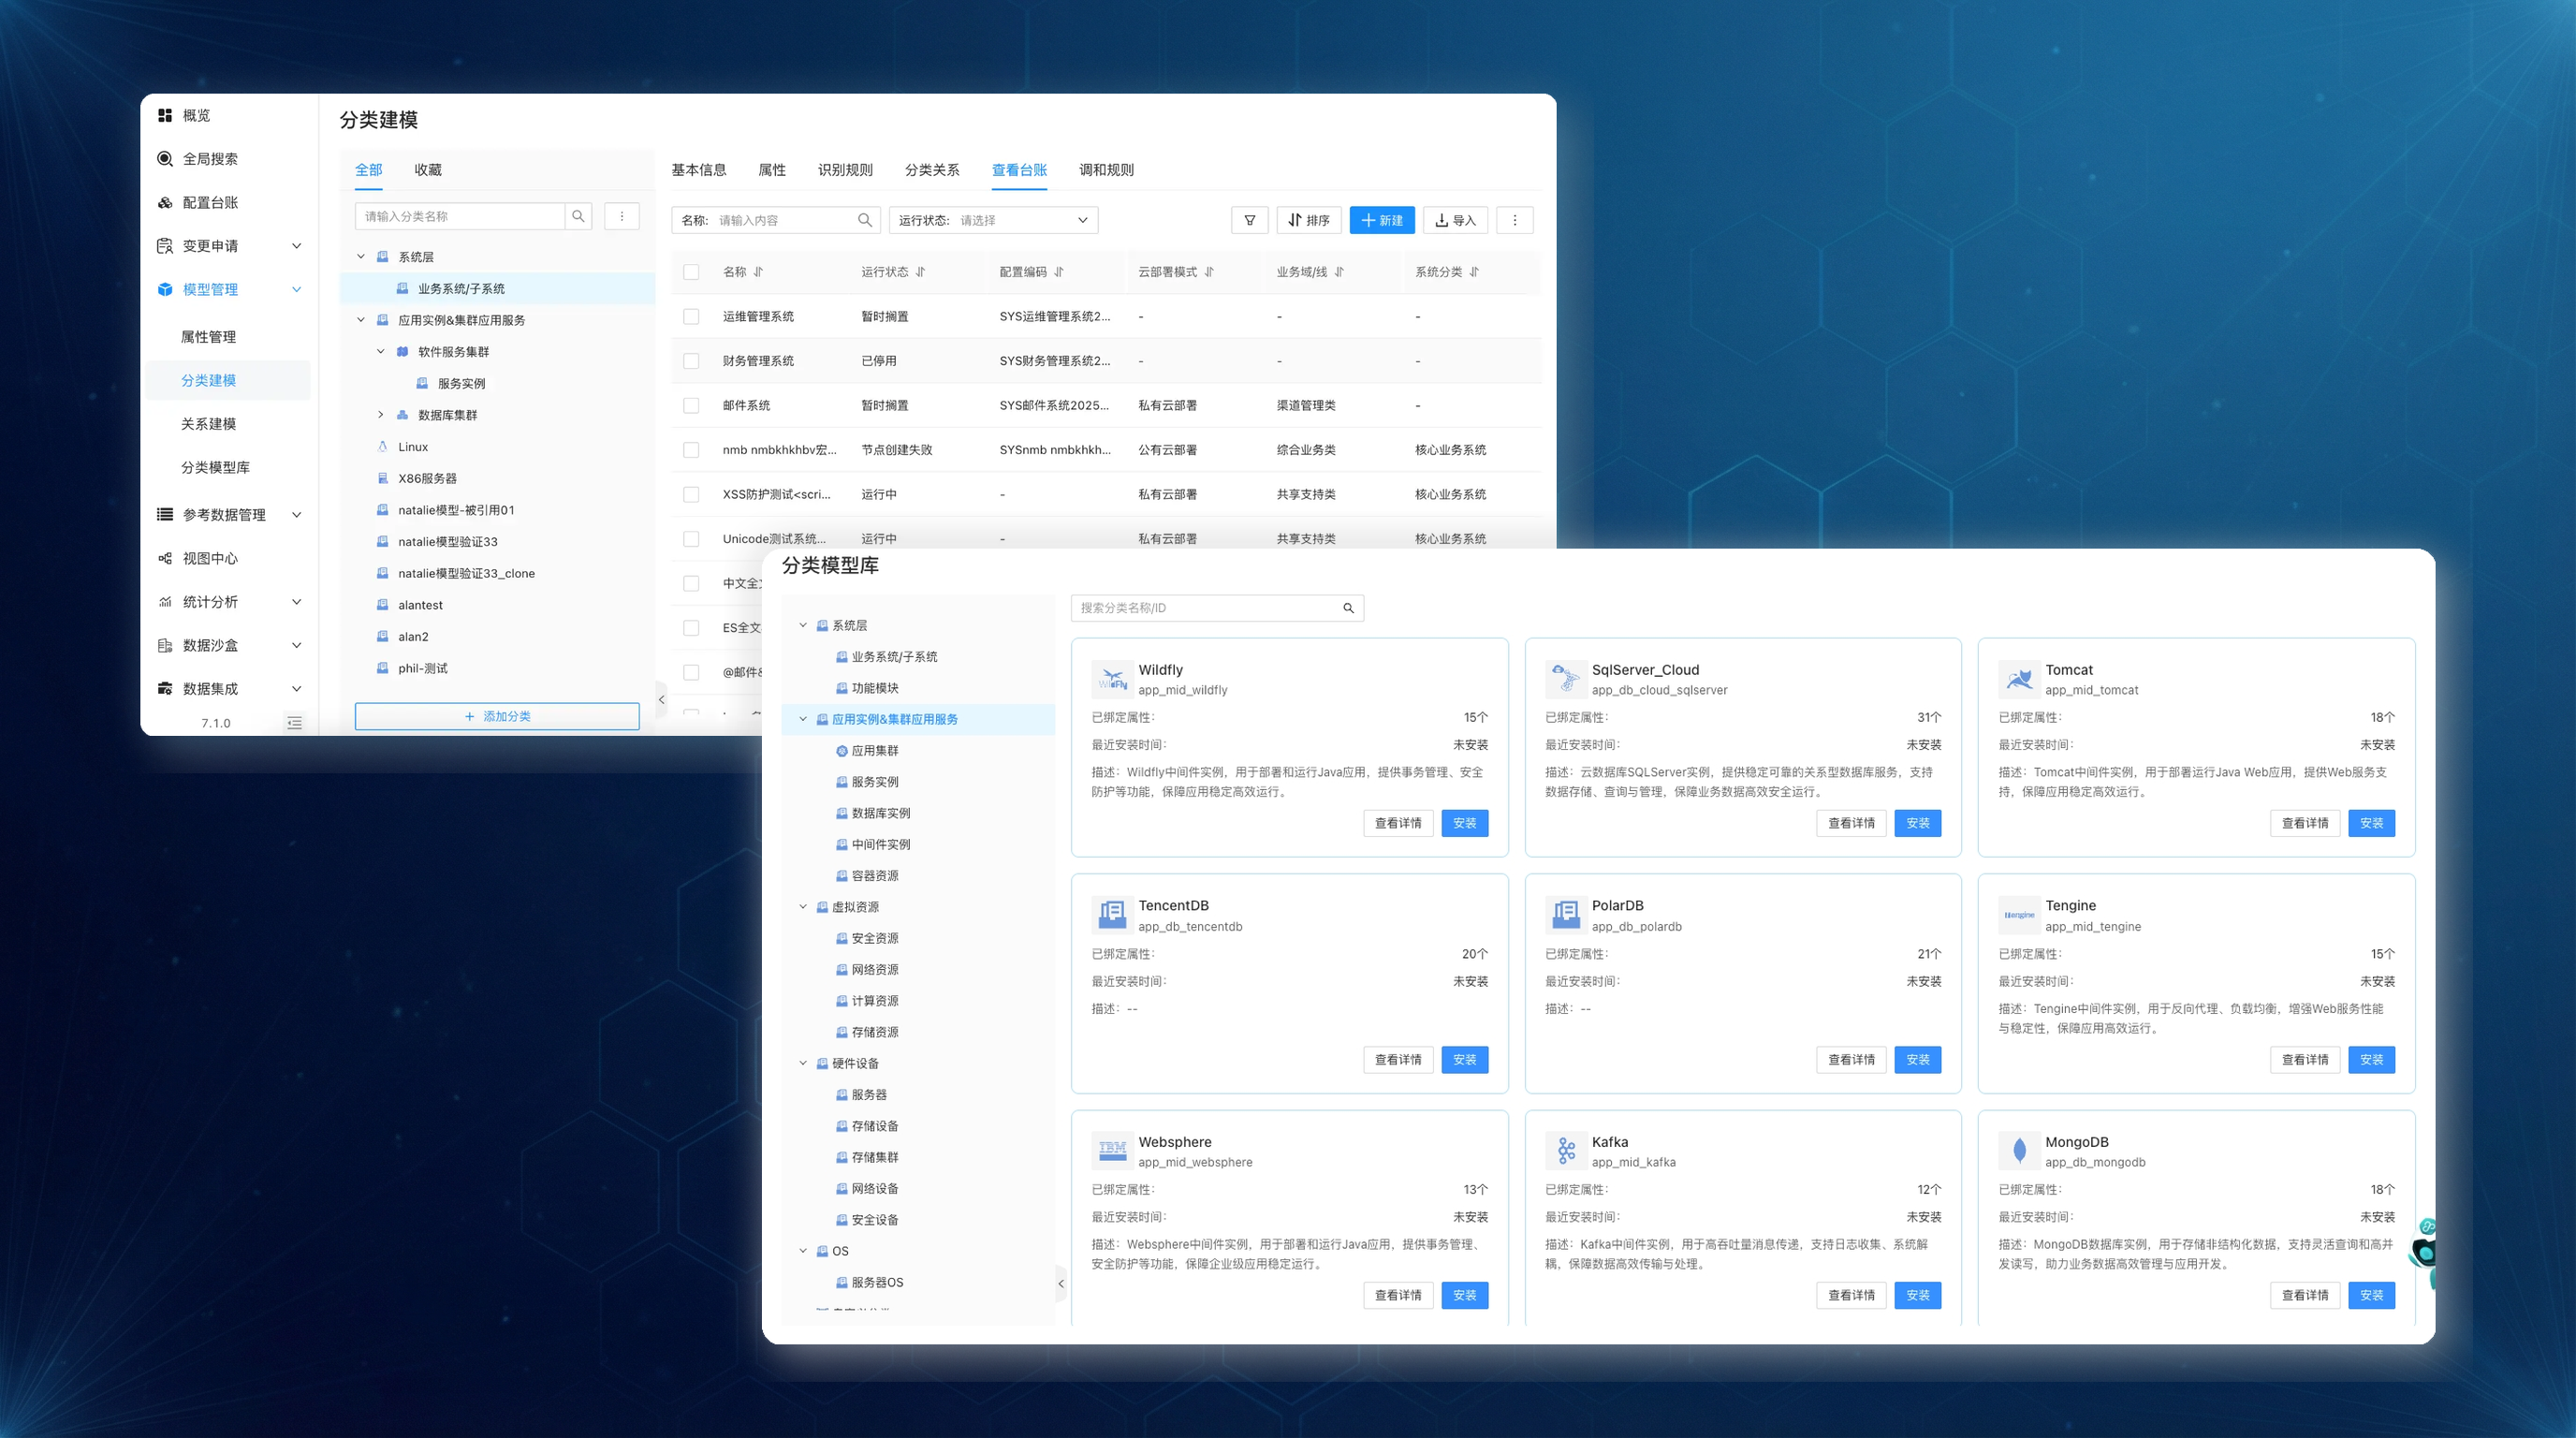2576x1438 pixels.
Task: Click the sidebar collapse icon beside version 7.1.0
Action: 294,723
